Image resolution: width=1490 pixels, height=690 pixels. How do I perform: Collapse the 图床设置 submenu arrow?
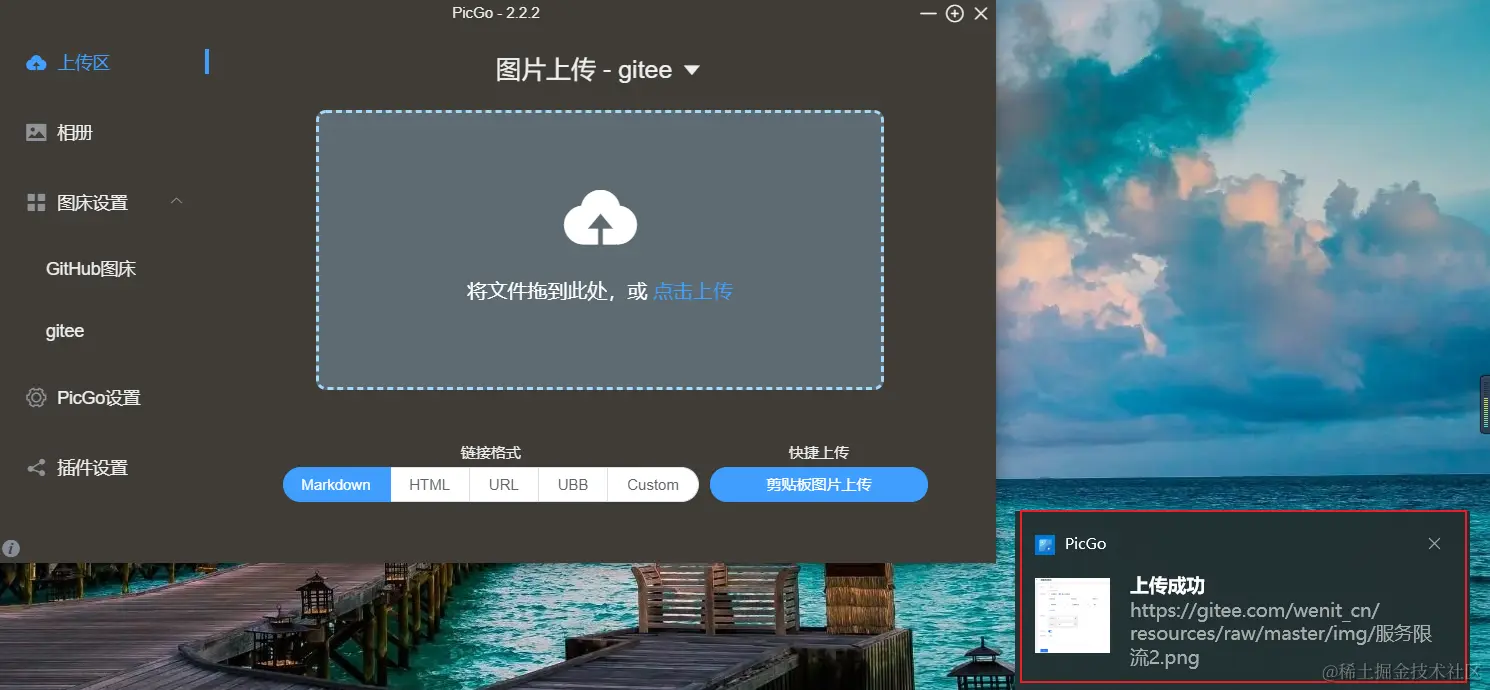[x=176, y=201]
